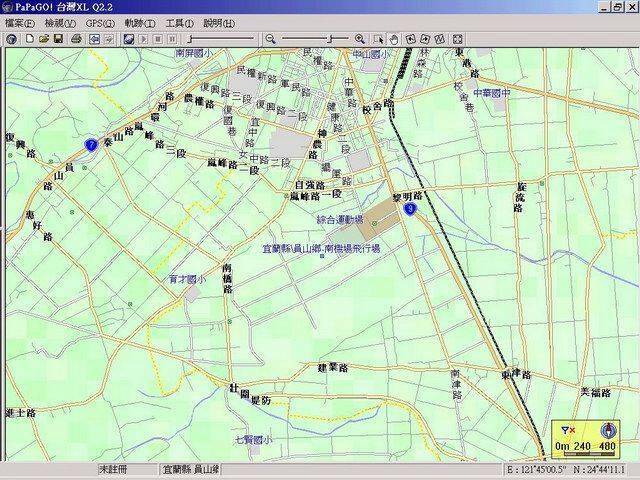Zoom in with the magnifier plus icon
Image resolution: width=640 pixels, height=480 pixels.
[x=360, y=39]
